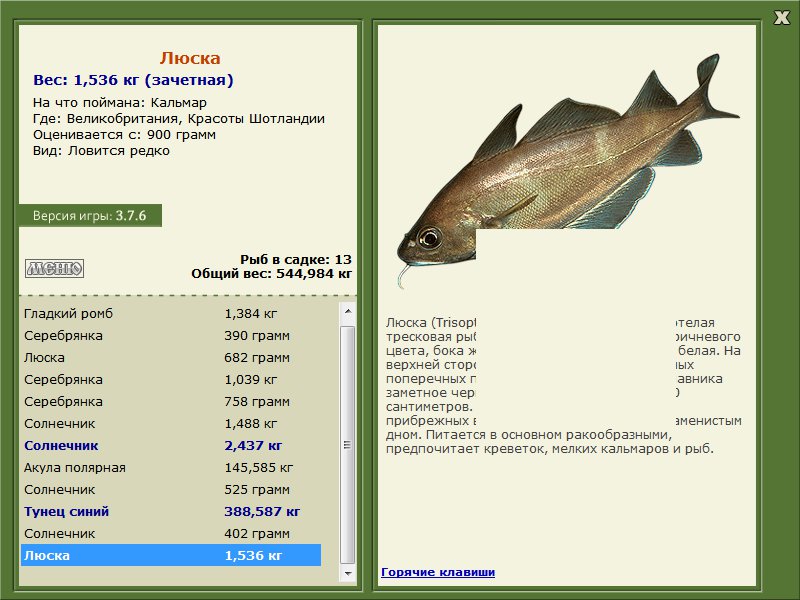Select highlighted Люска 1,536 кг row

(x=171, y=555)
